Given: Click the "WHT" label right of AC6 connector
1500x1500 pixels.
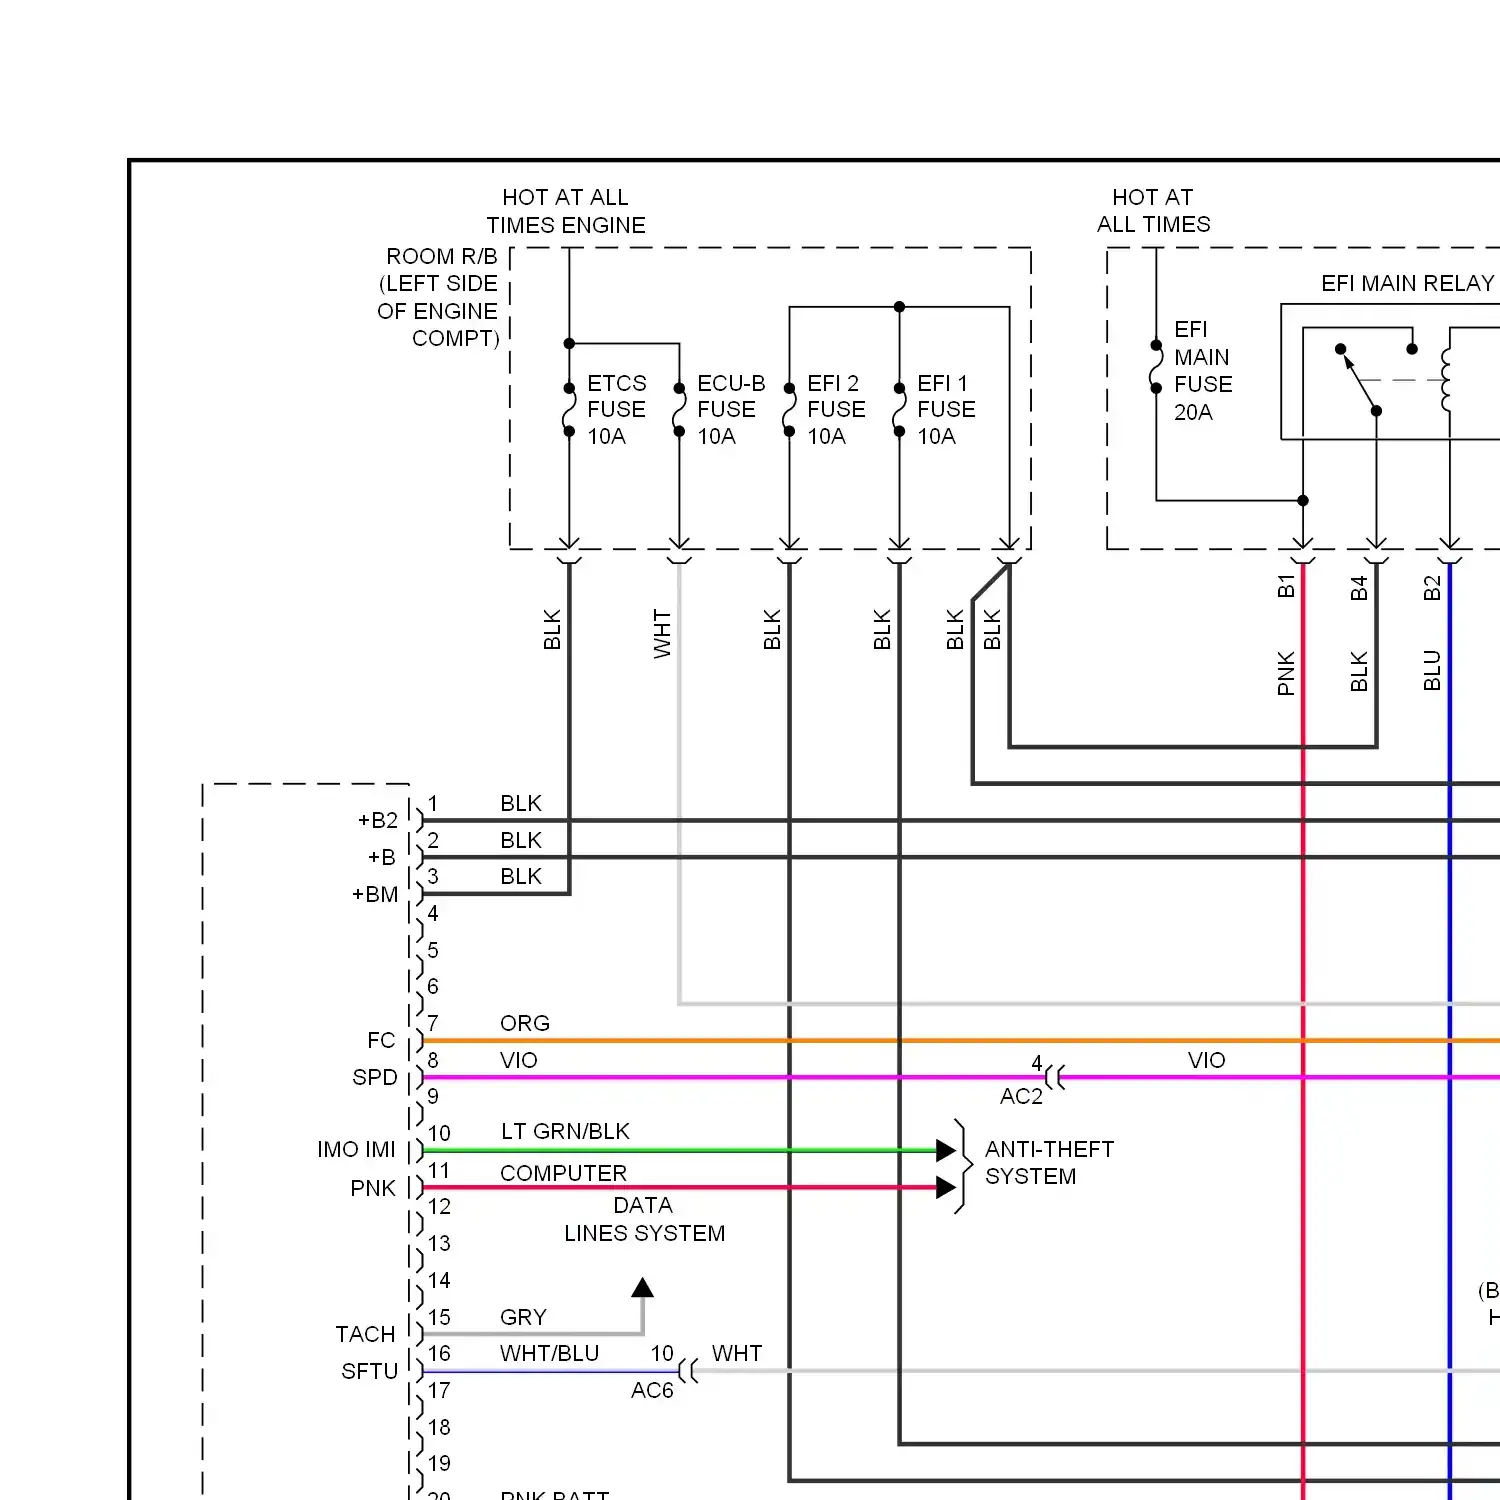Looking at the screenshot, I should [x=737, y=1353].
